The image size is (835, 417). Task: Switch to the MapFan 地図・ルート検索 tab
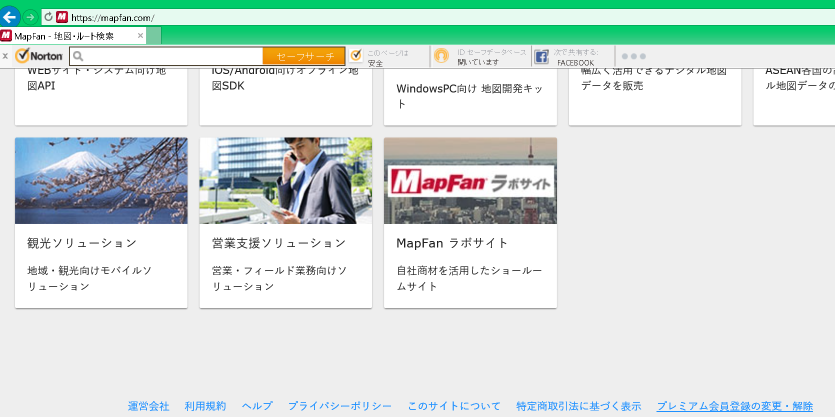click(64, 36)
